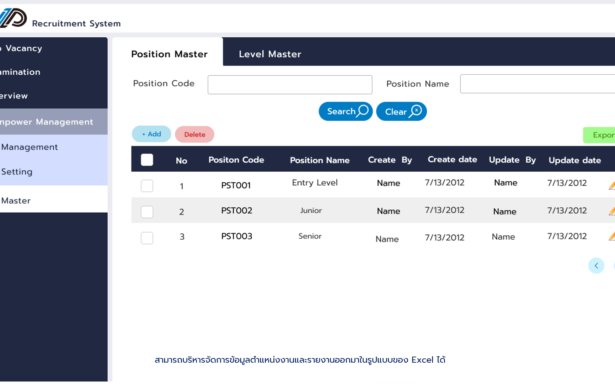This screenshot has width=615, height=384.
Task: Check the box for row PST002
Action: click(147, 212)
